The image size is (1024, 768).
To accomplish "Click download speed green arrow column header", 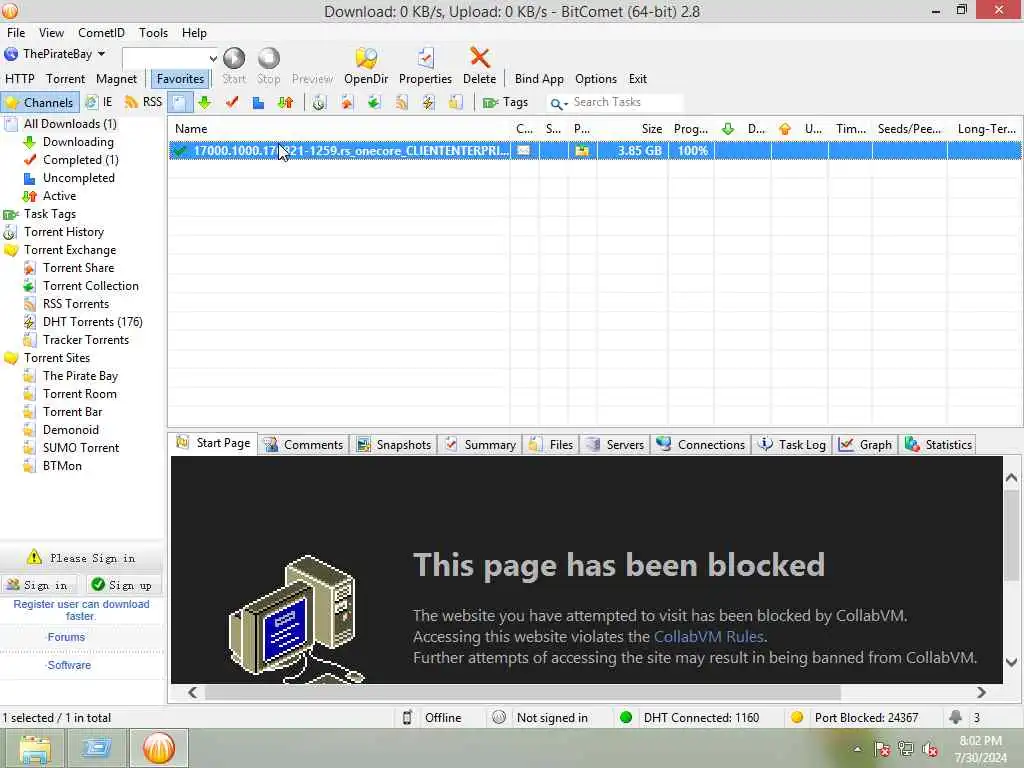I will 728,129.
